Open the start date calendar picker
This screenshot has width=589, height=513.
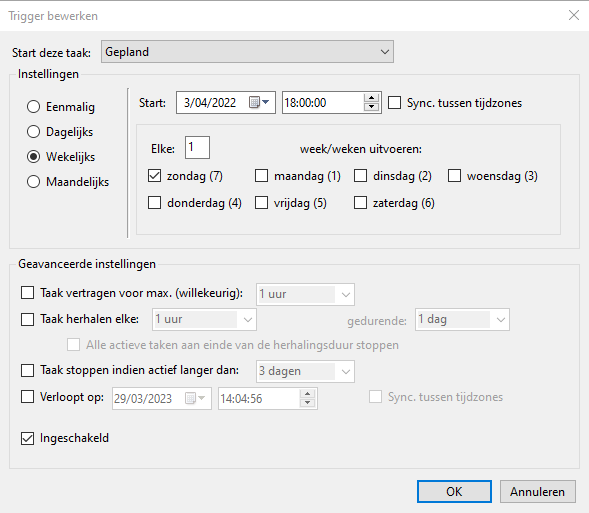click(x=259, y=102)
